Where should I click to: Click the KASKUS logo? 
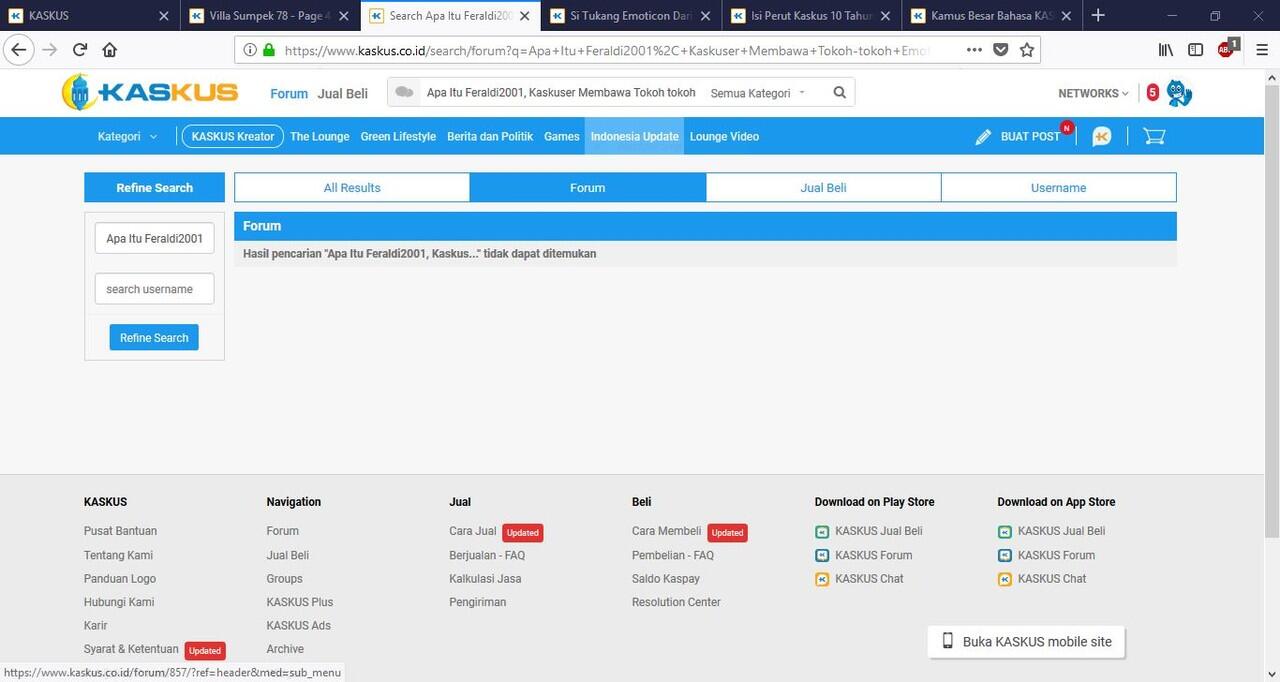(x=150, y=93)
